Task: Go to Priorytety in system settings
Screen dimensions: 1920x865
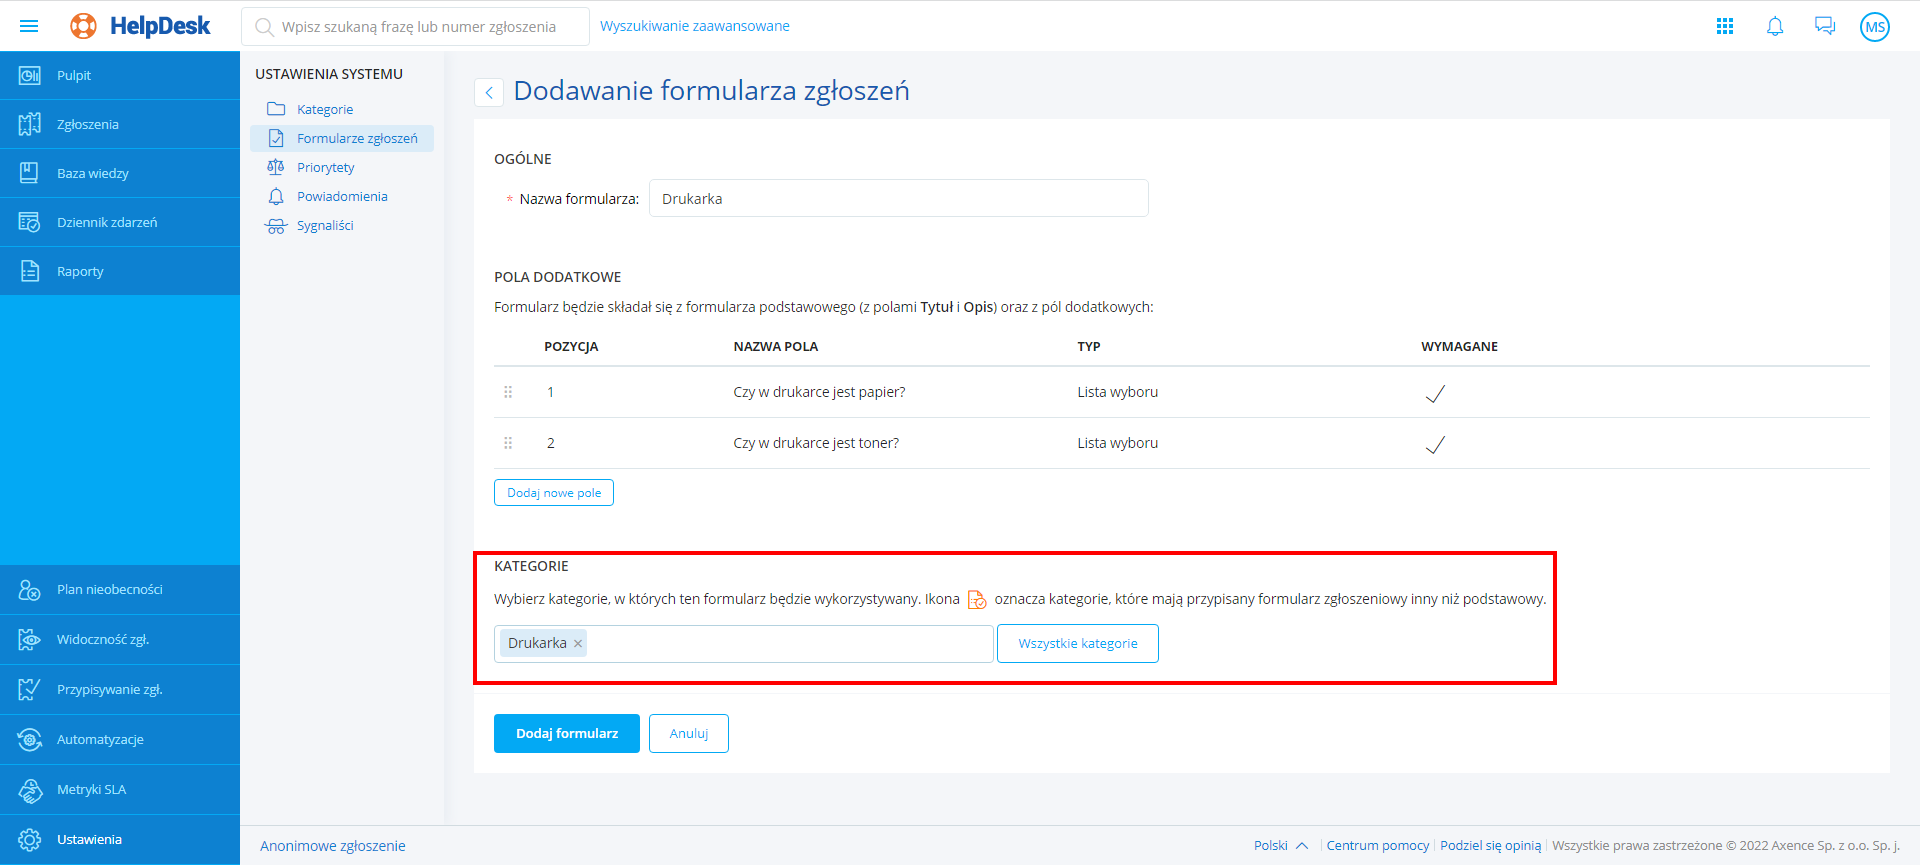Action: tap(325, 168)
